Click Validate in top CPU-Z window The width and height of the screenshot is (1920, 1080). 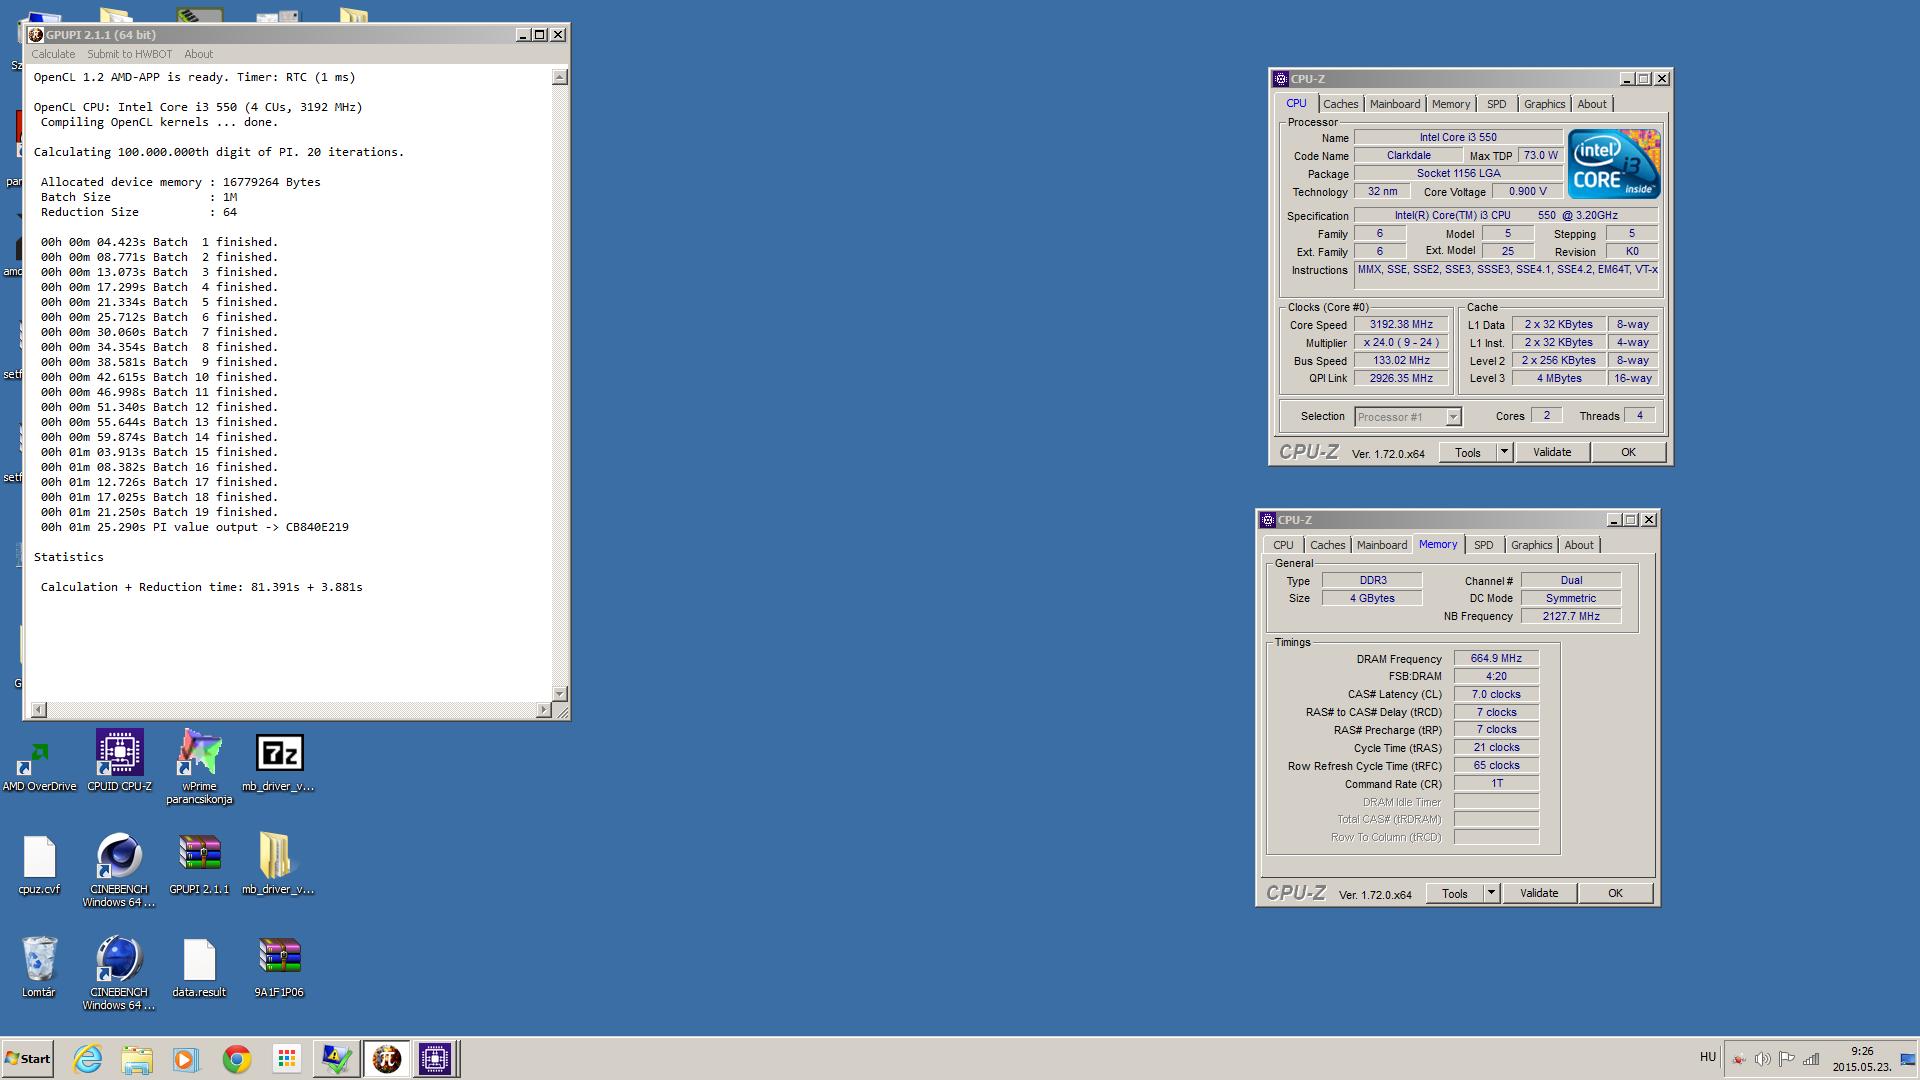pos(1552,452)
